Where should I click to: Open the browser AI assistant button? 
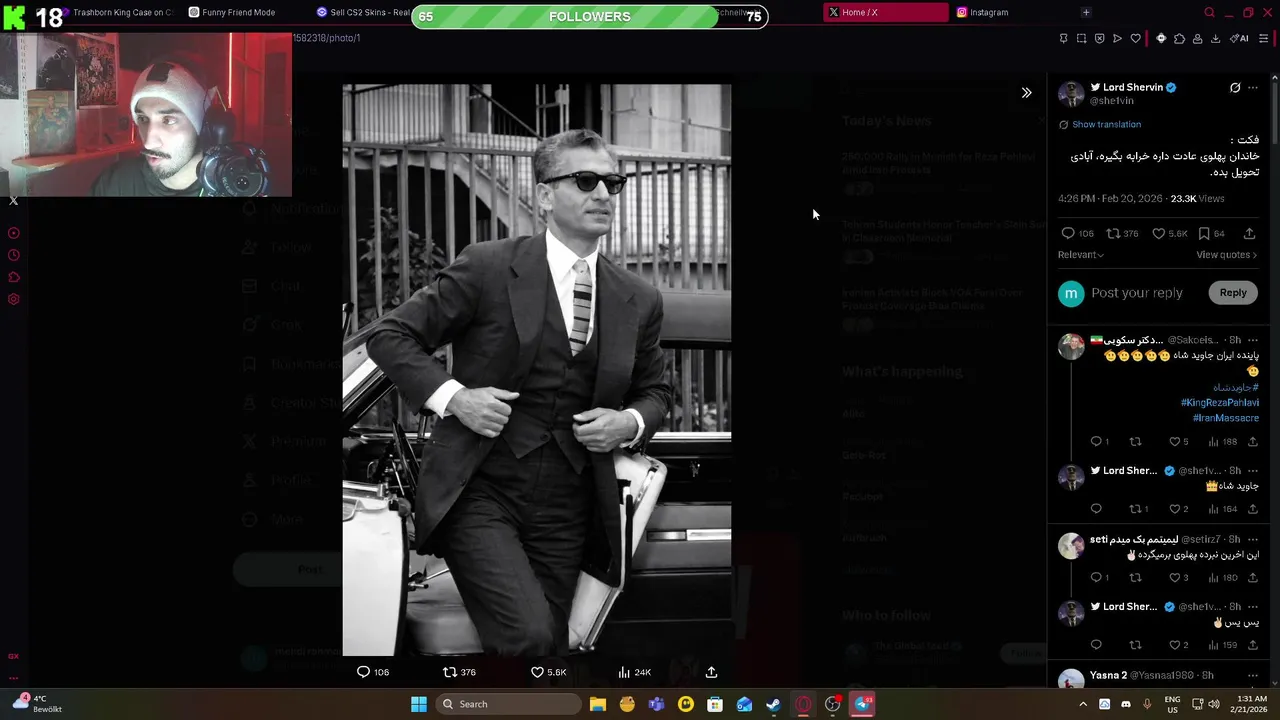click(x=1239, y=38)
